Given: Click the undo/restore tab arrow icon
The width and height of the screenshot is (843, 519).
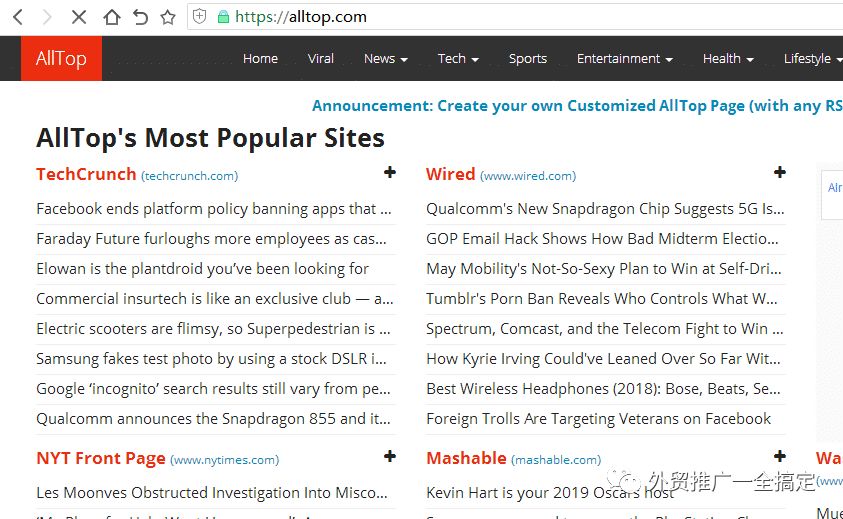Looking at the screenshot, I should (x=140, y=17).
